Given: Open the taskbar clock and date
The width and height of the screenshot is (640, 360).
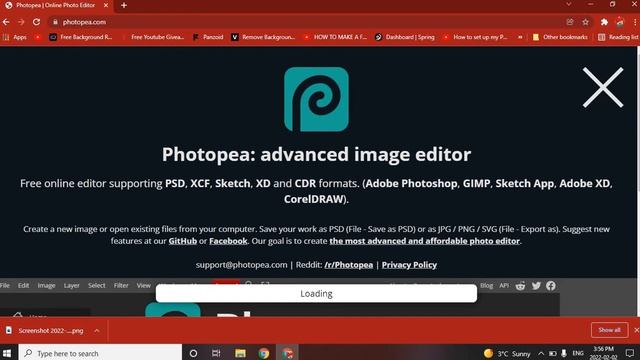Looking at the screenshot, I should click(x=603, y=353).
